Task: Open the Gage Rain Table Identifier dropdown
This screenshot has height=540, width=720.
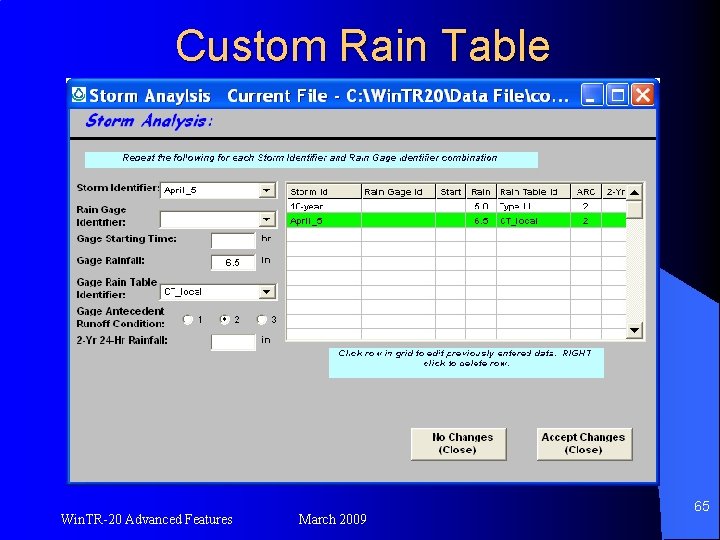Action: [x=266, y=292]
